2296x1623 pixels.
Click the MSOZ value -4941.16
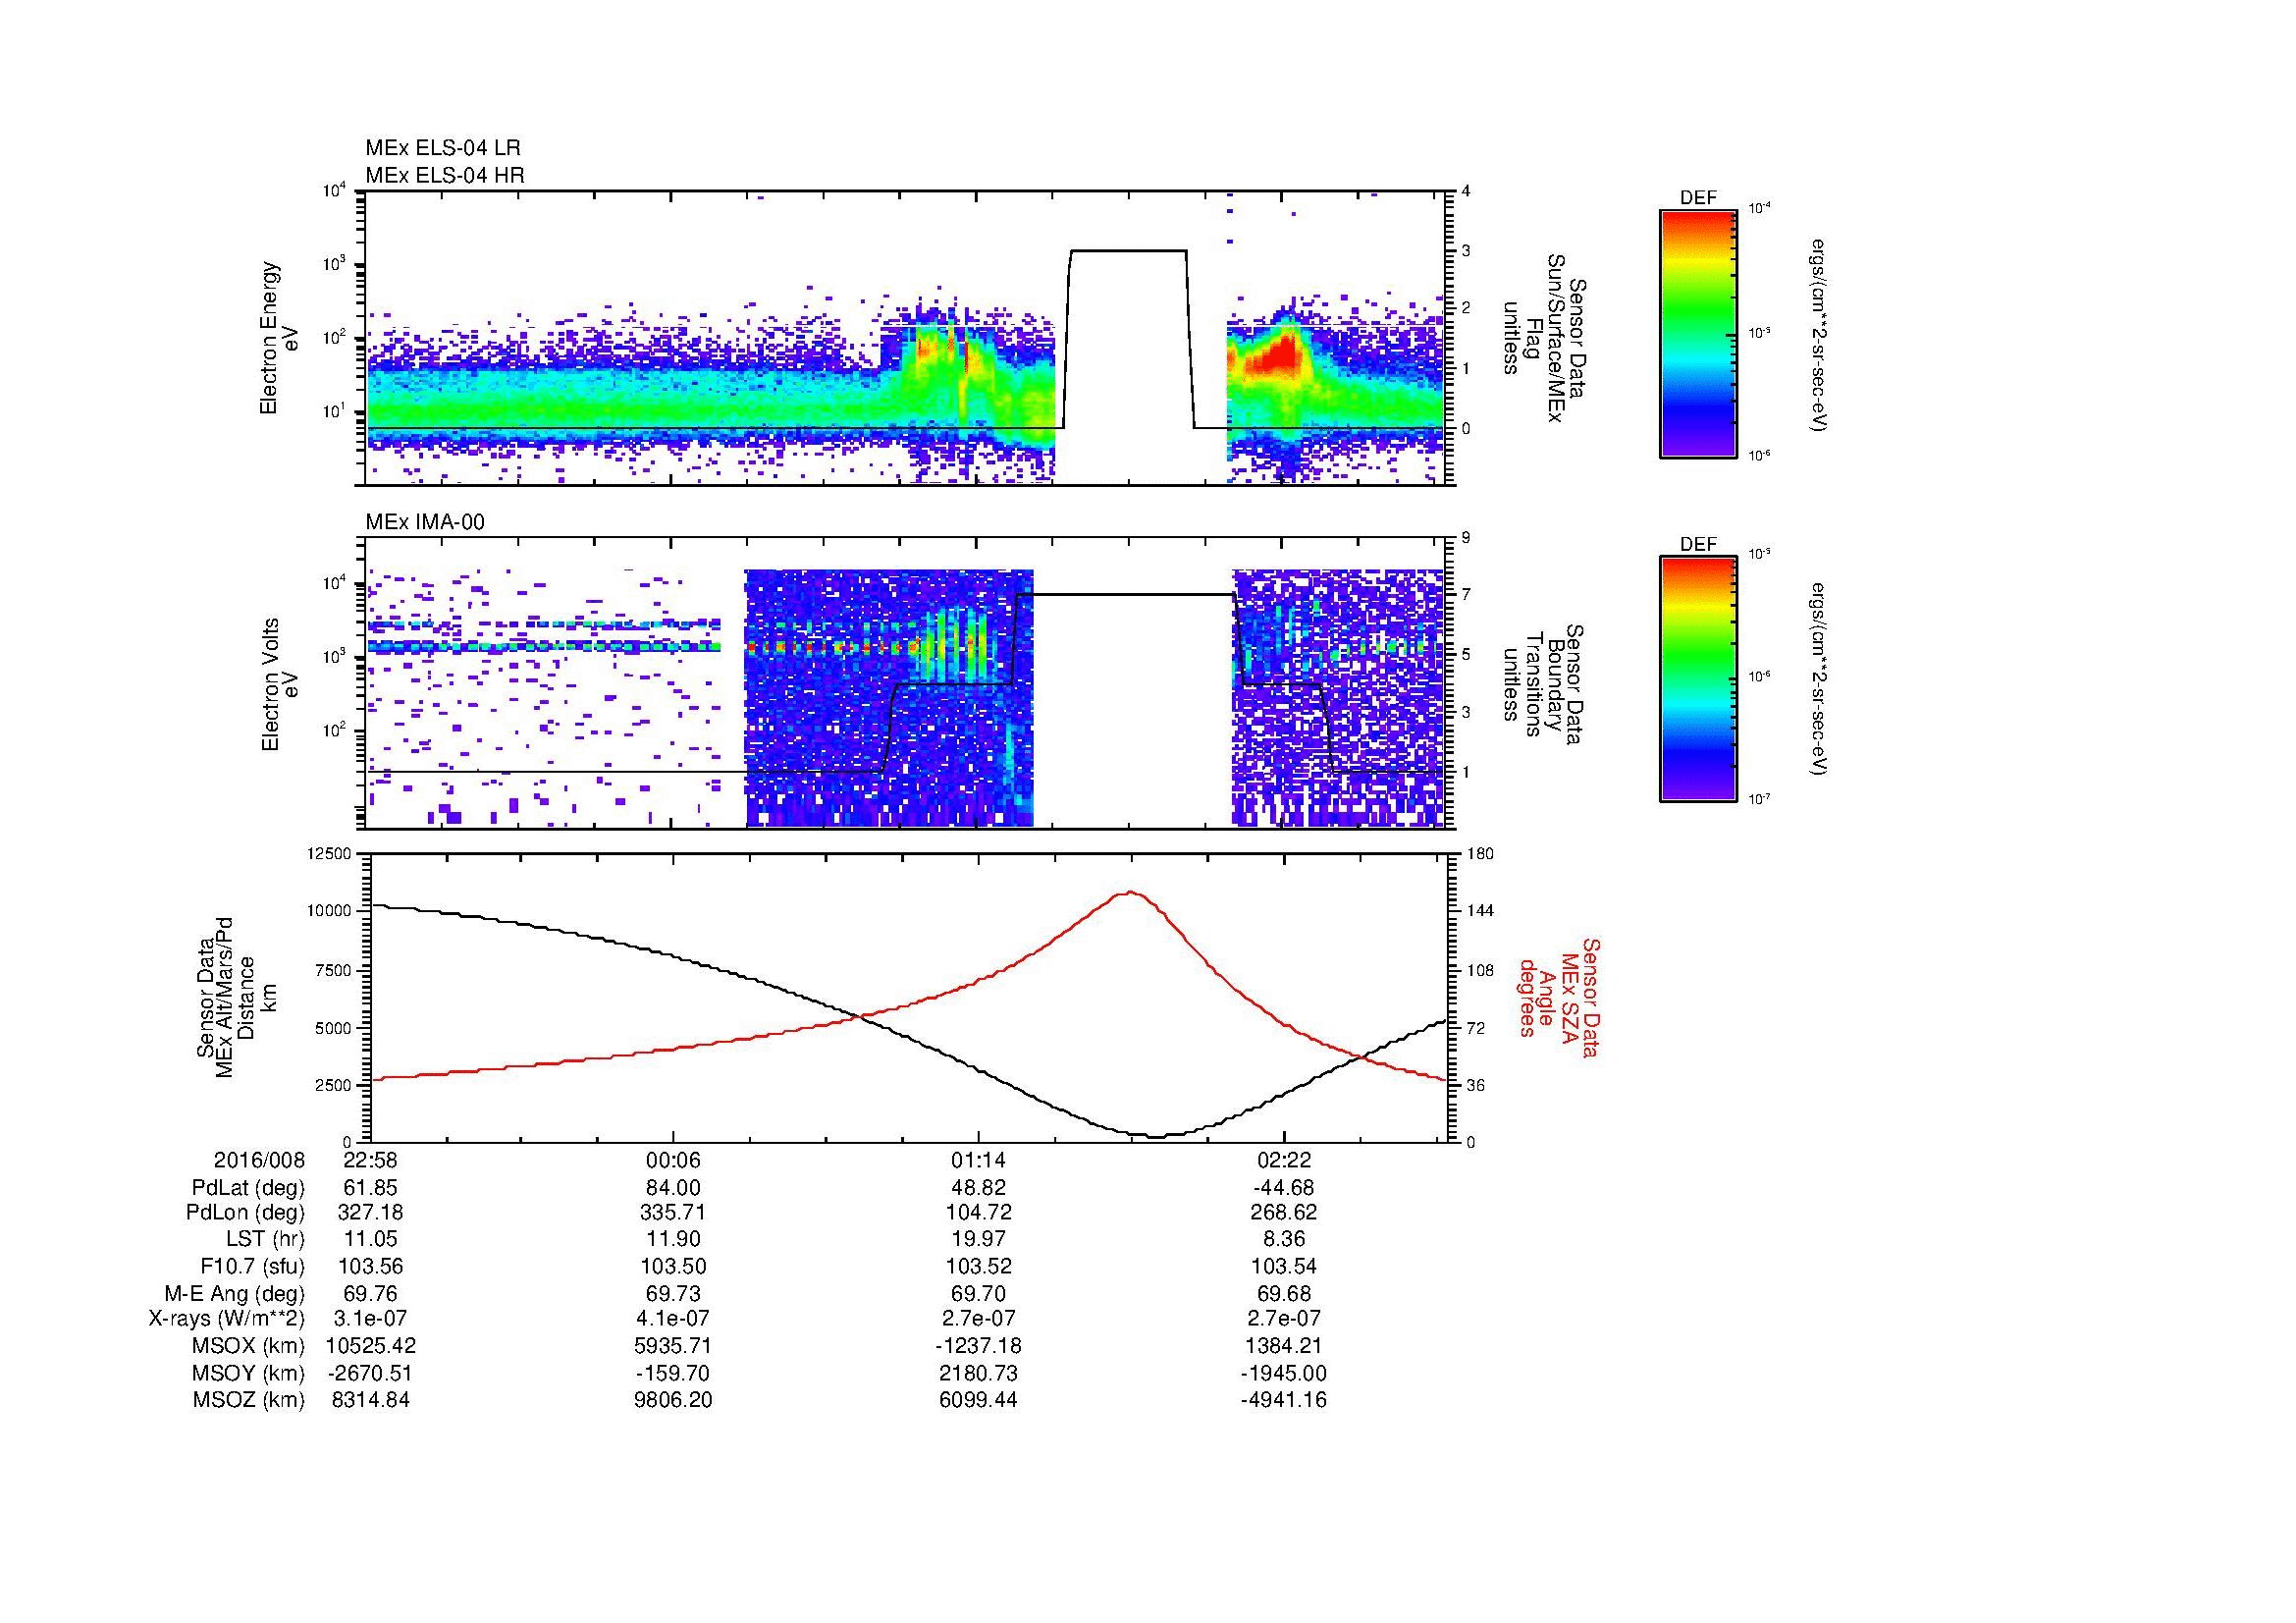(x=1284, y=1400)
